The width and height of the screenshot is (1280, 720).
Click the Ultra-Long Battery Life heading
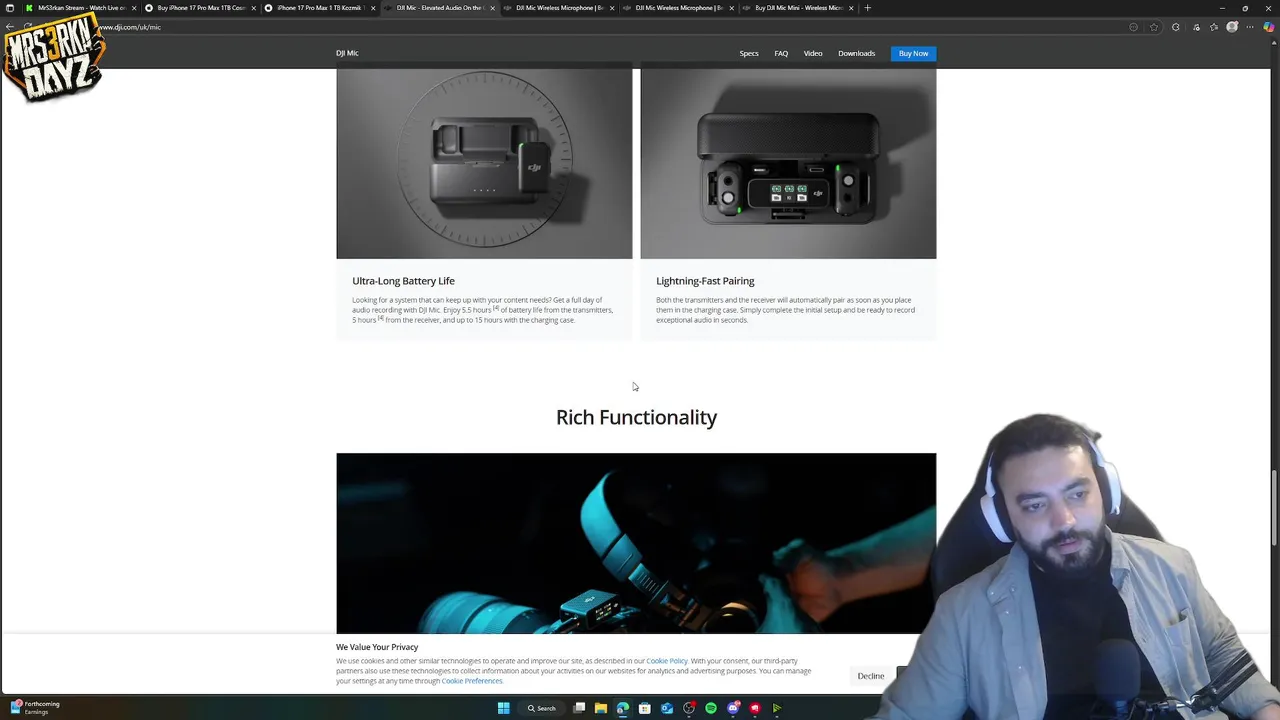point(403,281)
